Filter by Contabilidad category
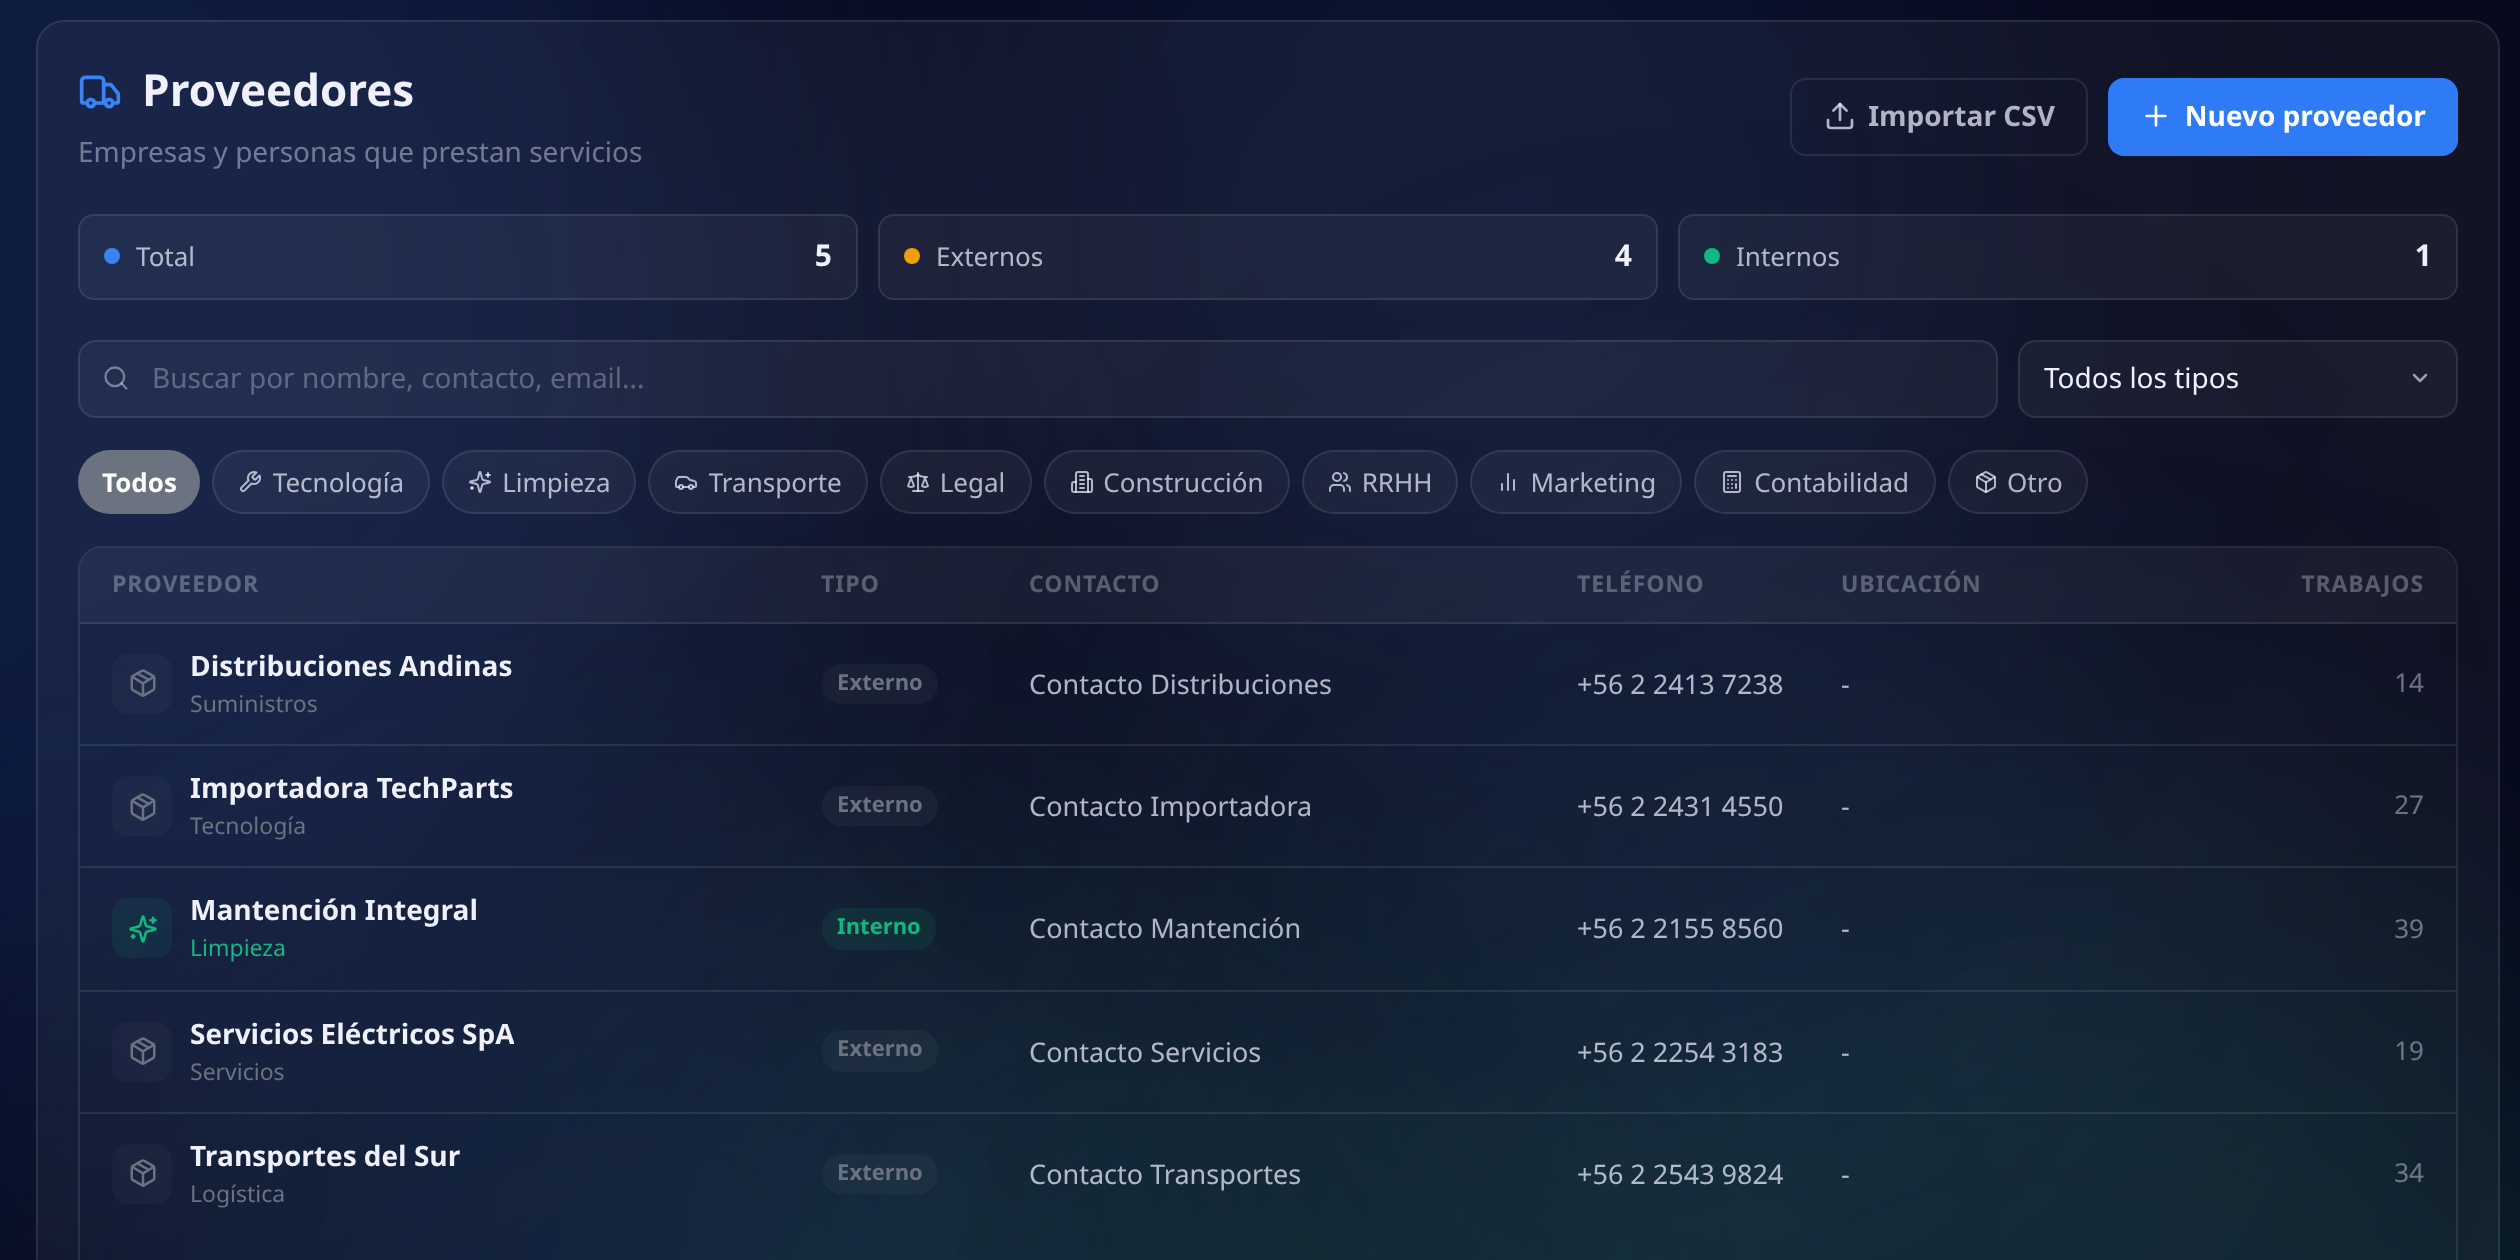 (1815, 482)
